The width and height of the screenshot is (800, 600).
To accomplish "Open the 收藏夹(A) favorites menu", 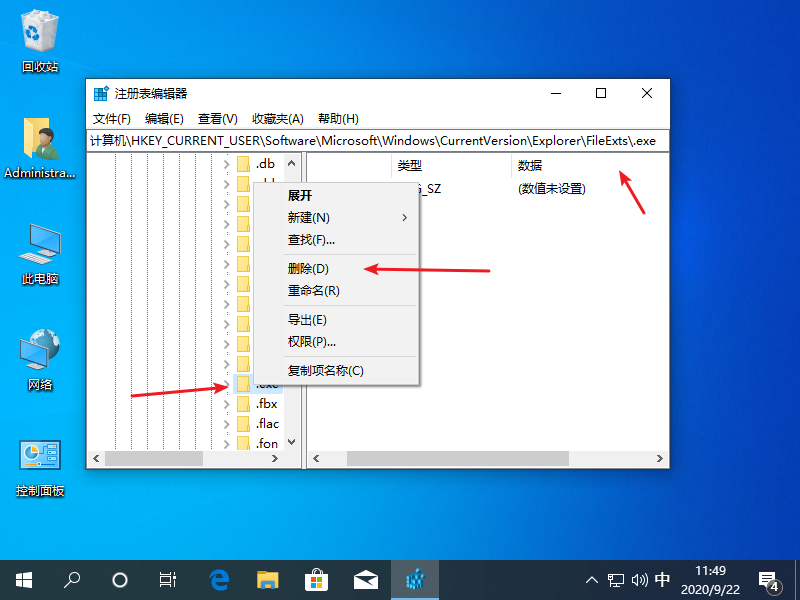I will [277, 118].
